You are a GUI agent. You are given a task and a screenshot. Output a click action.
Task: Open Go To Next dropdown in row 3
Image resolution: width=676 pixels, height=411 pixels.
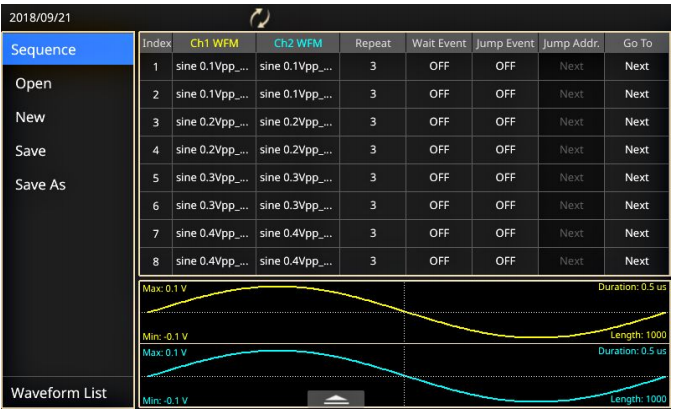pyautogui.click(x=636, y=122)
